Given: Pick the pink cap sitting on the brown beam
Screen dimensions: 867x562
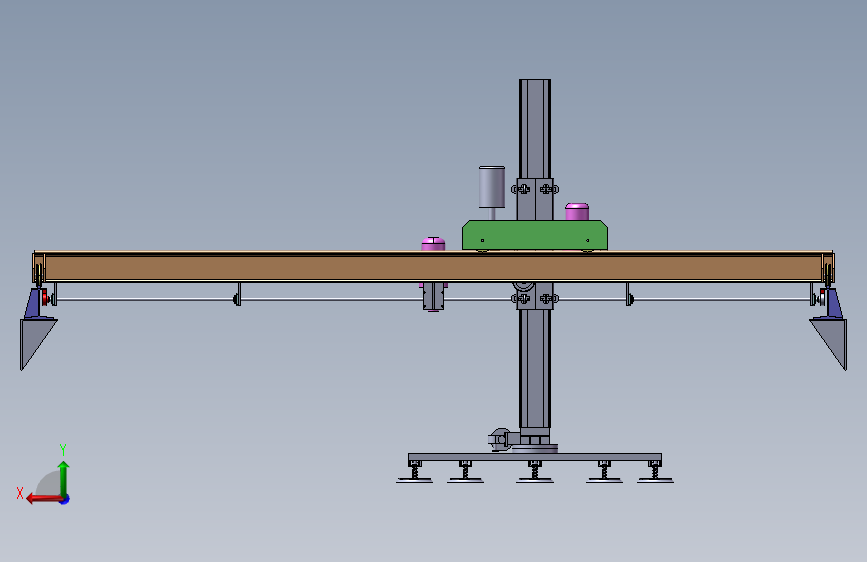Looking at the screenshot, I should [433, 244].
